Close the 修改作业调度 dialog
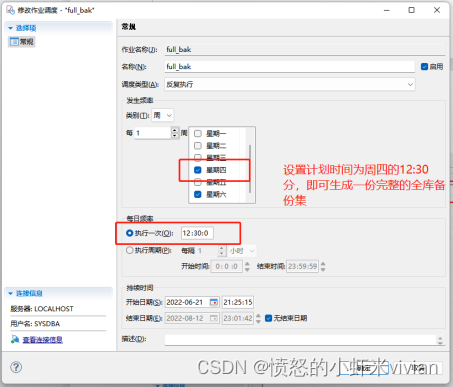Screen dimensions: 453x387 tap(437, 10)
